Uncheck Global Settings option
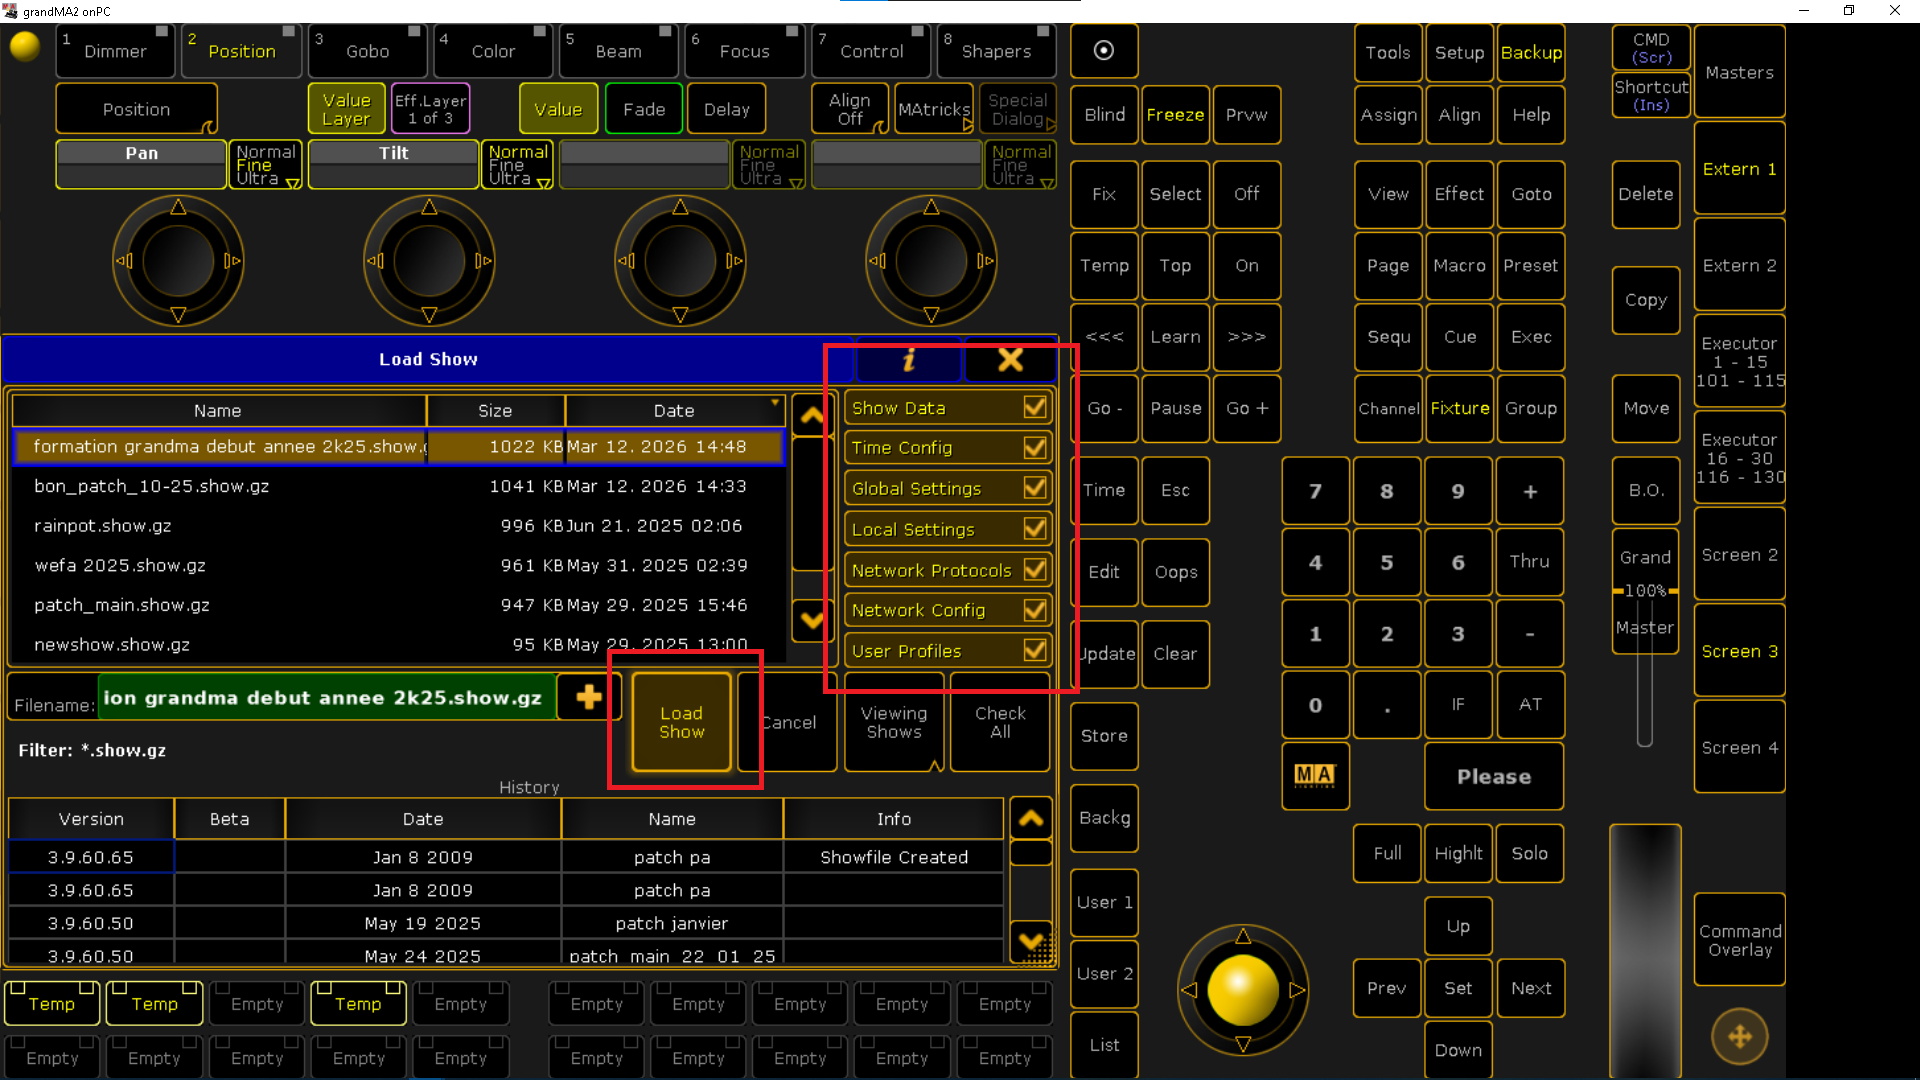The width and height of the screenshot is (1920, 1080). click(1035, 488)
